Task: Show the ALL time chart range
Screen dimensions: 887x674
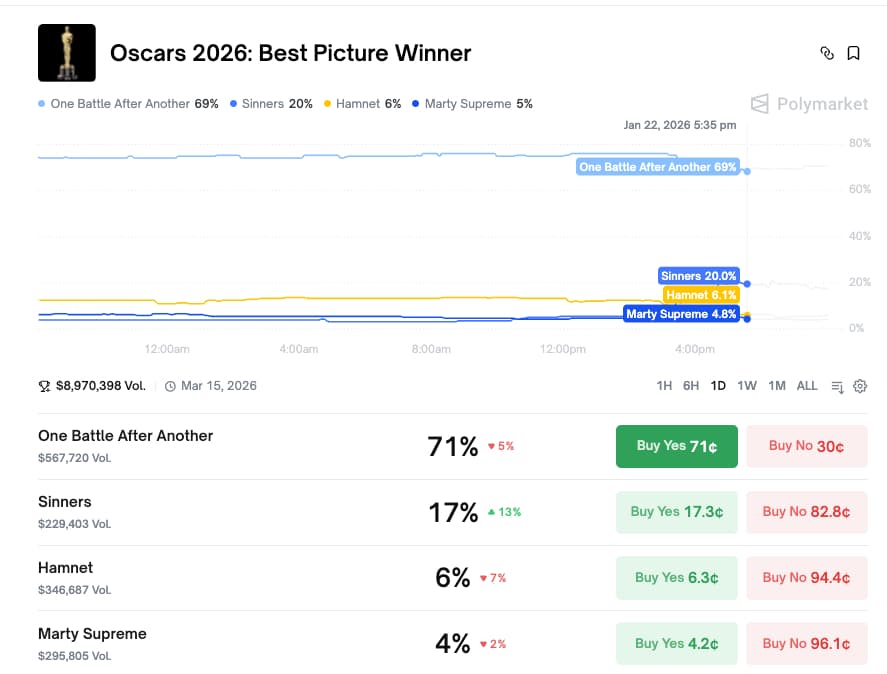Action: [x=807, y=386]
